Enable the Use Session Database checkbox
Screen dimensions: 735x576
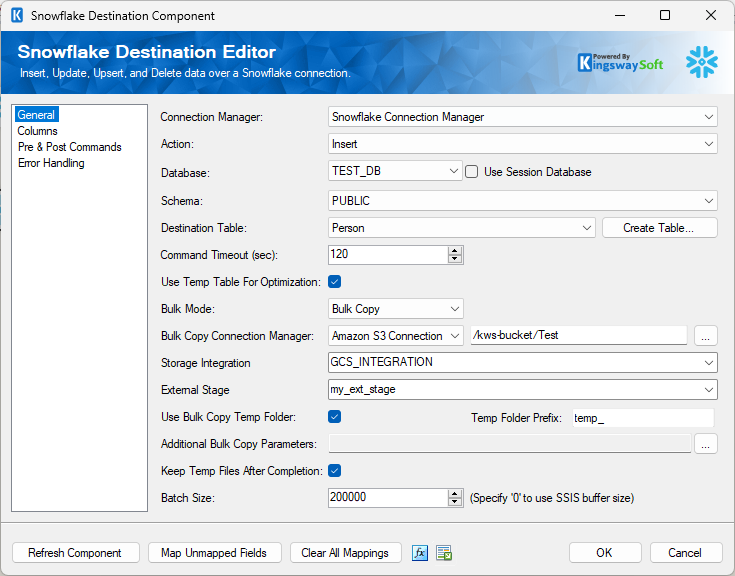coord(473,172)
